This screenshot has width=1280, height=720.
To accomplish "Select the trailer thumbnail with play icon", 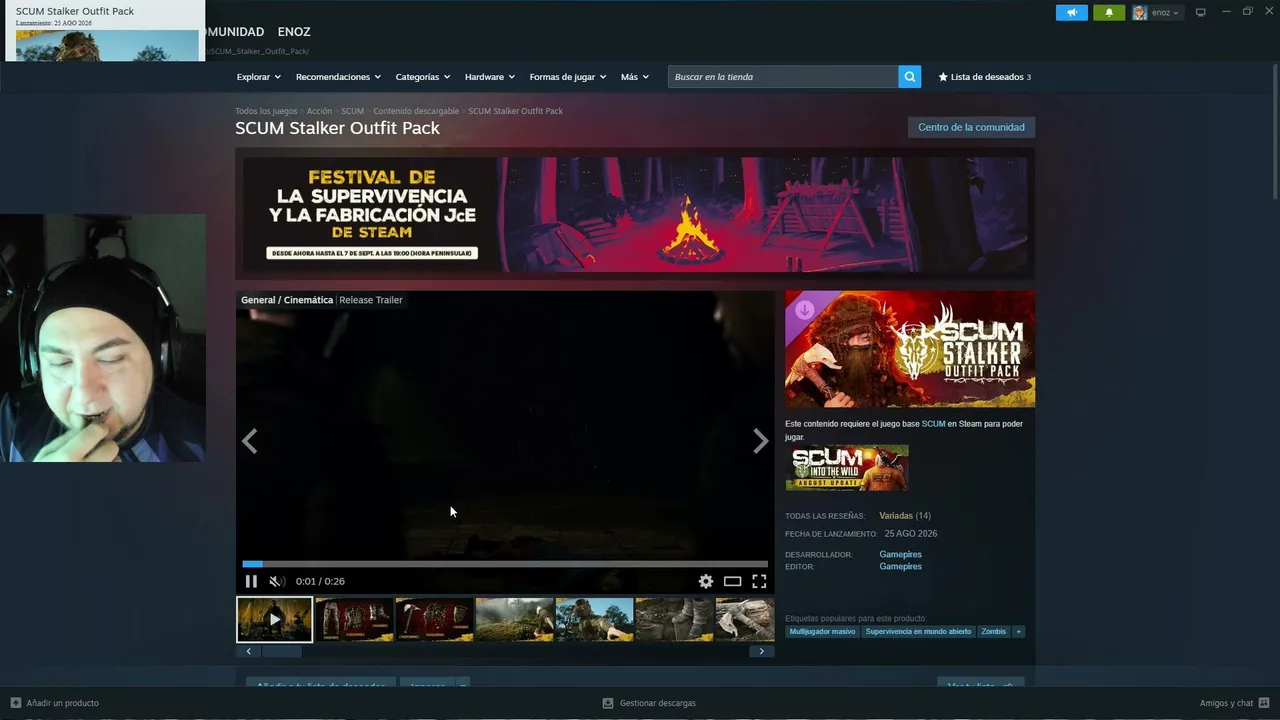I will click(x=274, y=619).
